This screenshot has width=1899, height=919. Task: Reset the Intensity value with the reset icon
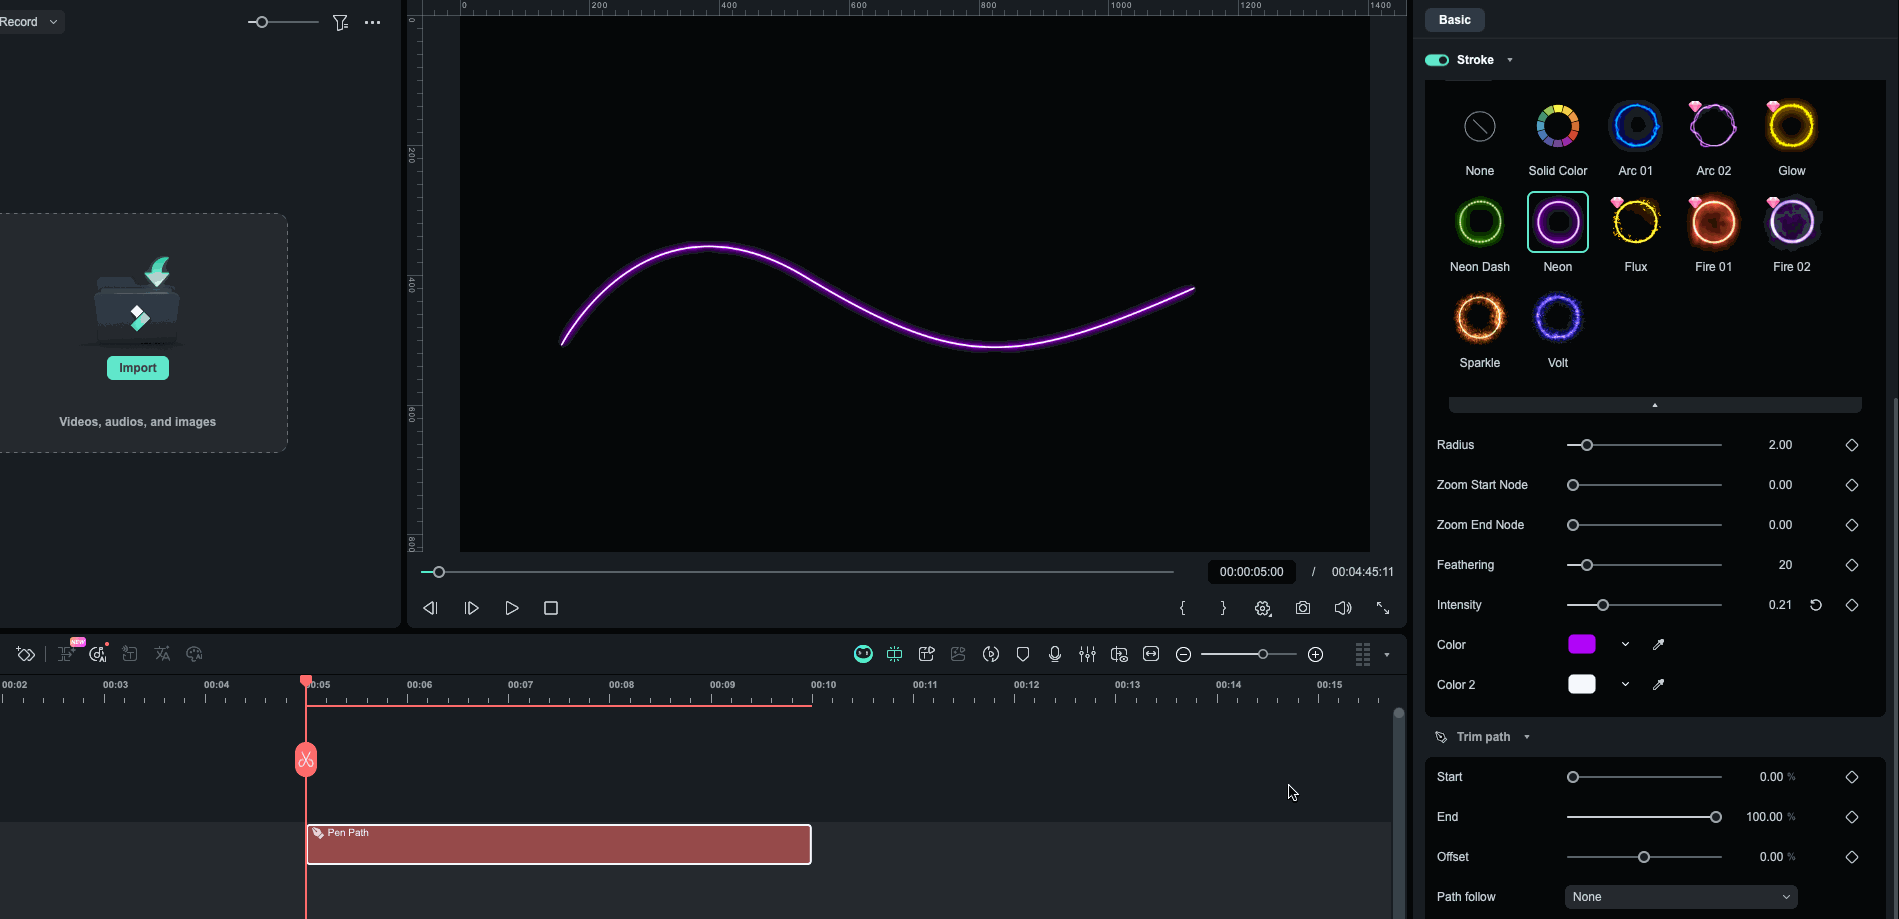[1817, 605]
